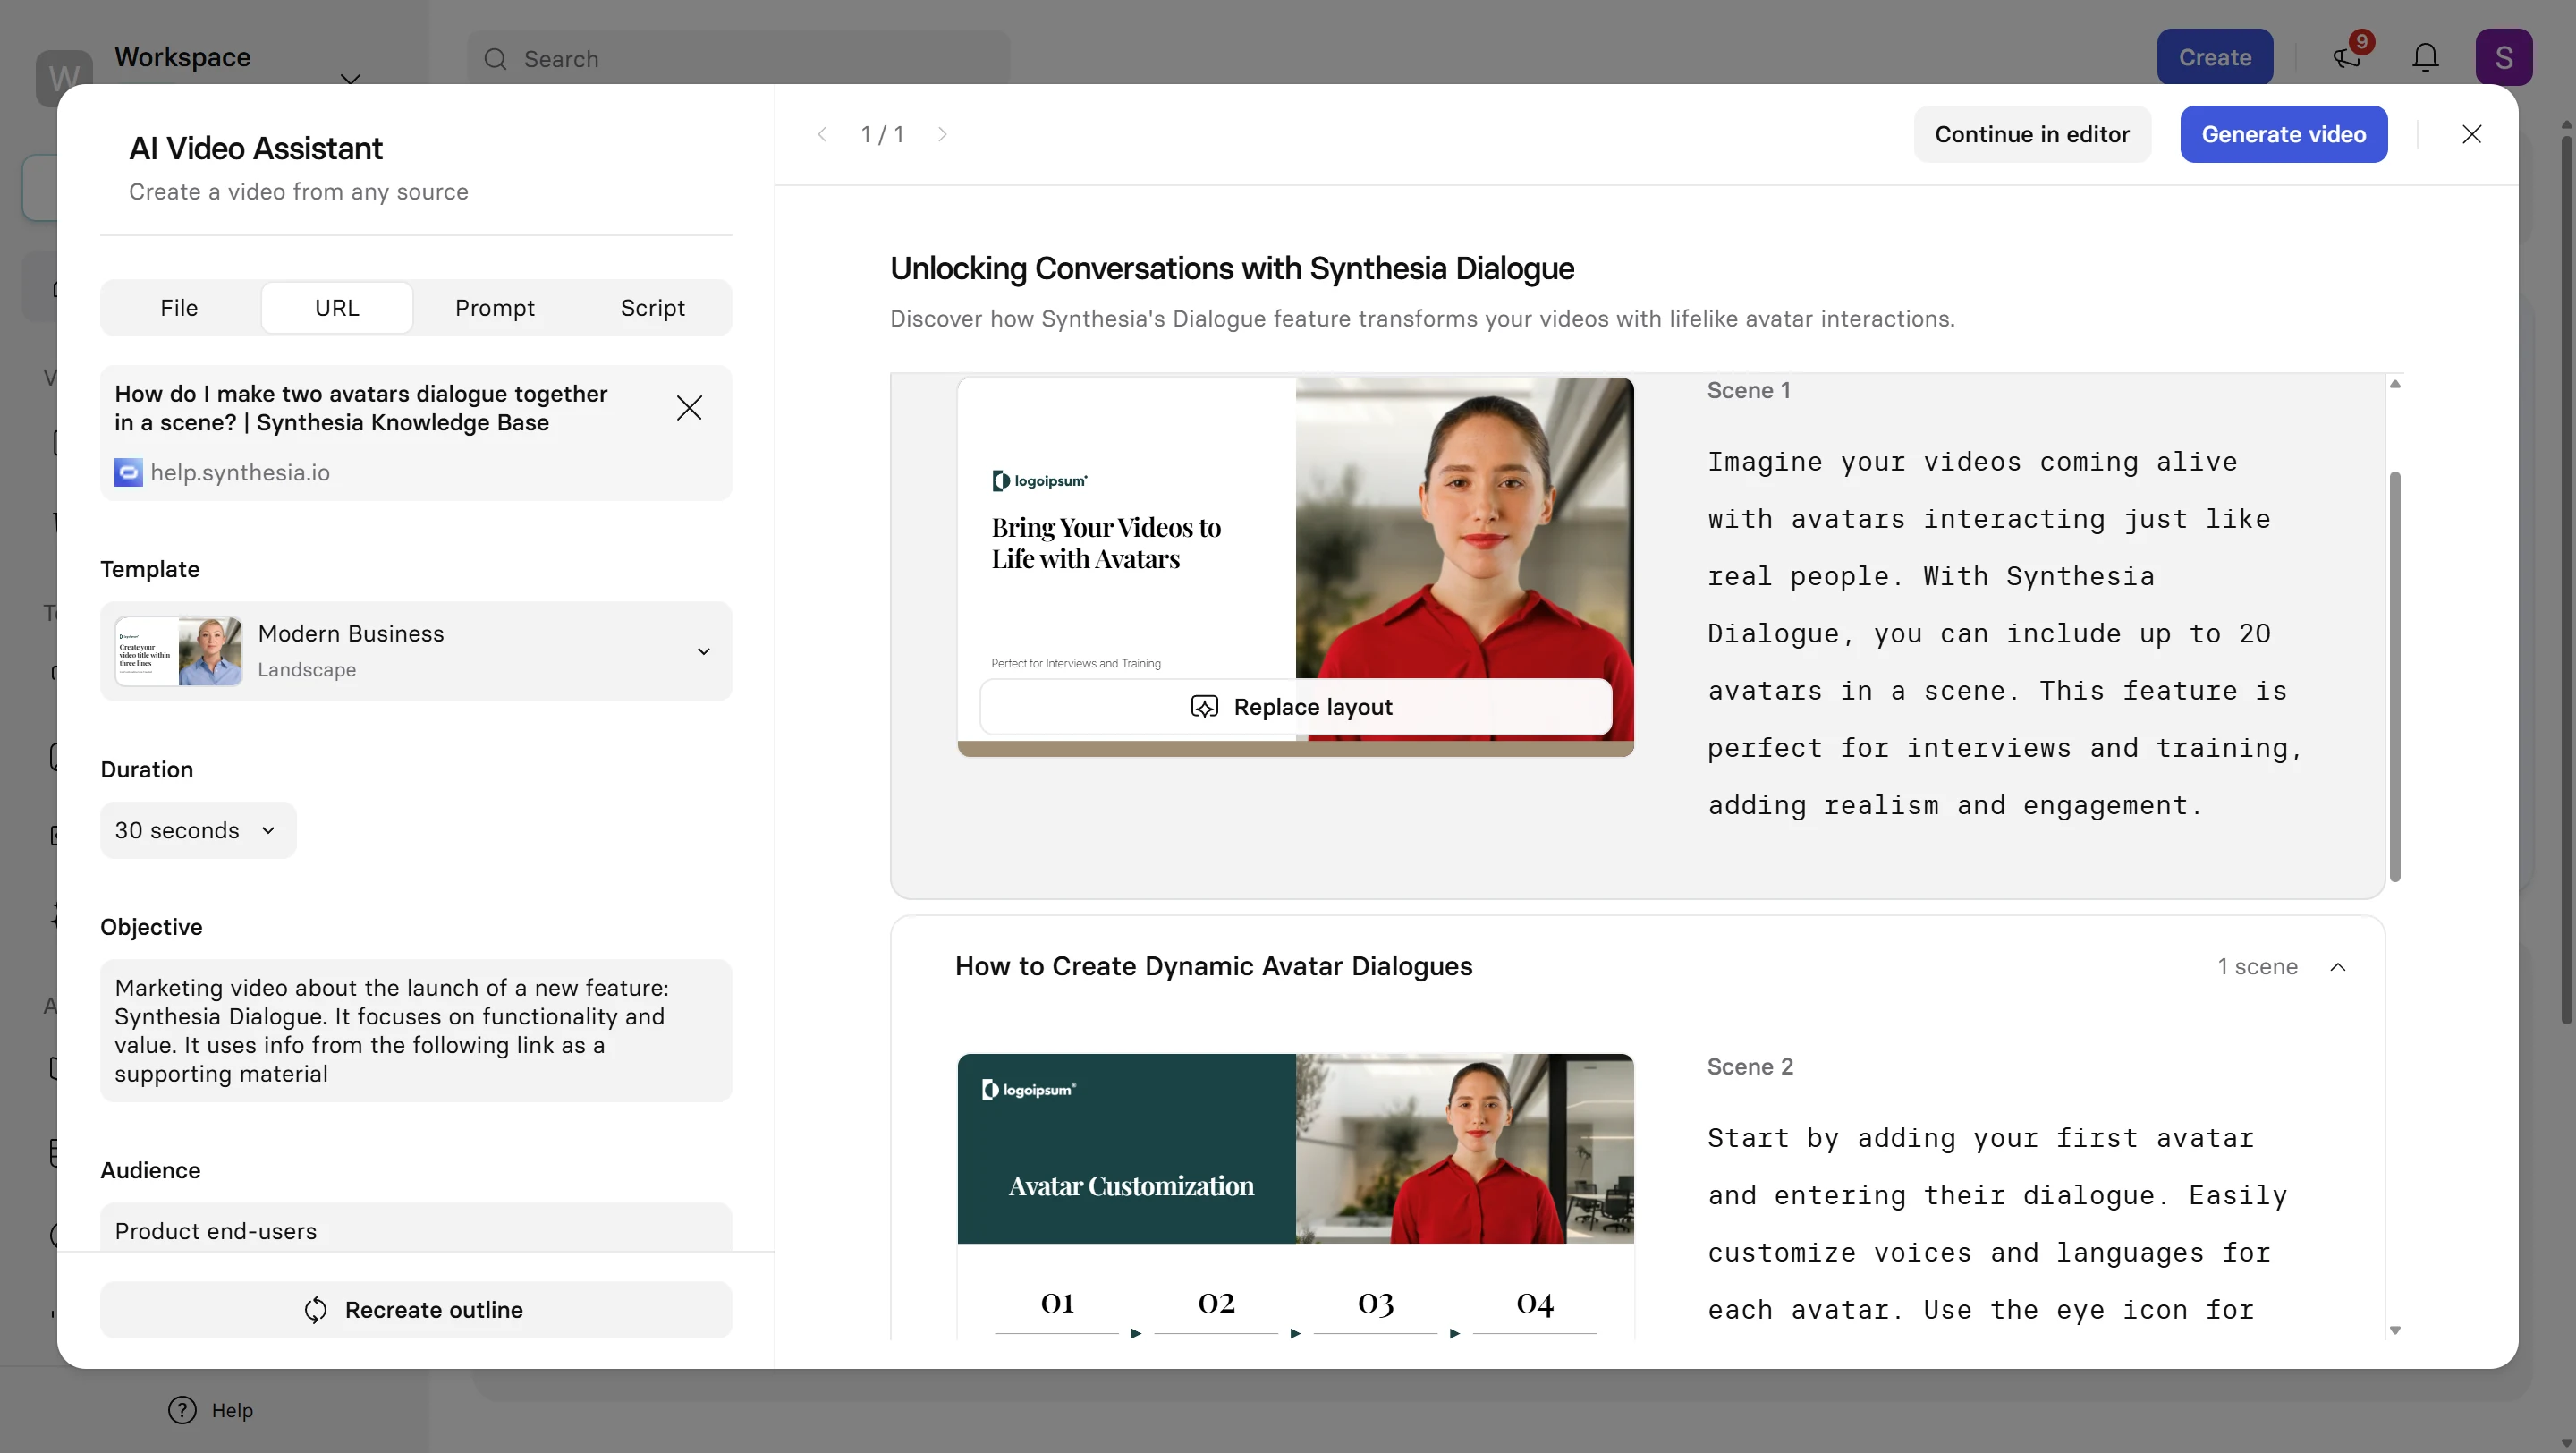The height and width of the screenshot is (1453, 2576).
Task: Open the Modern Business template dropdown
Action: pos(415,651)
